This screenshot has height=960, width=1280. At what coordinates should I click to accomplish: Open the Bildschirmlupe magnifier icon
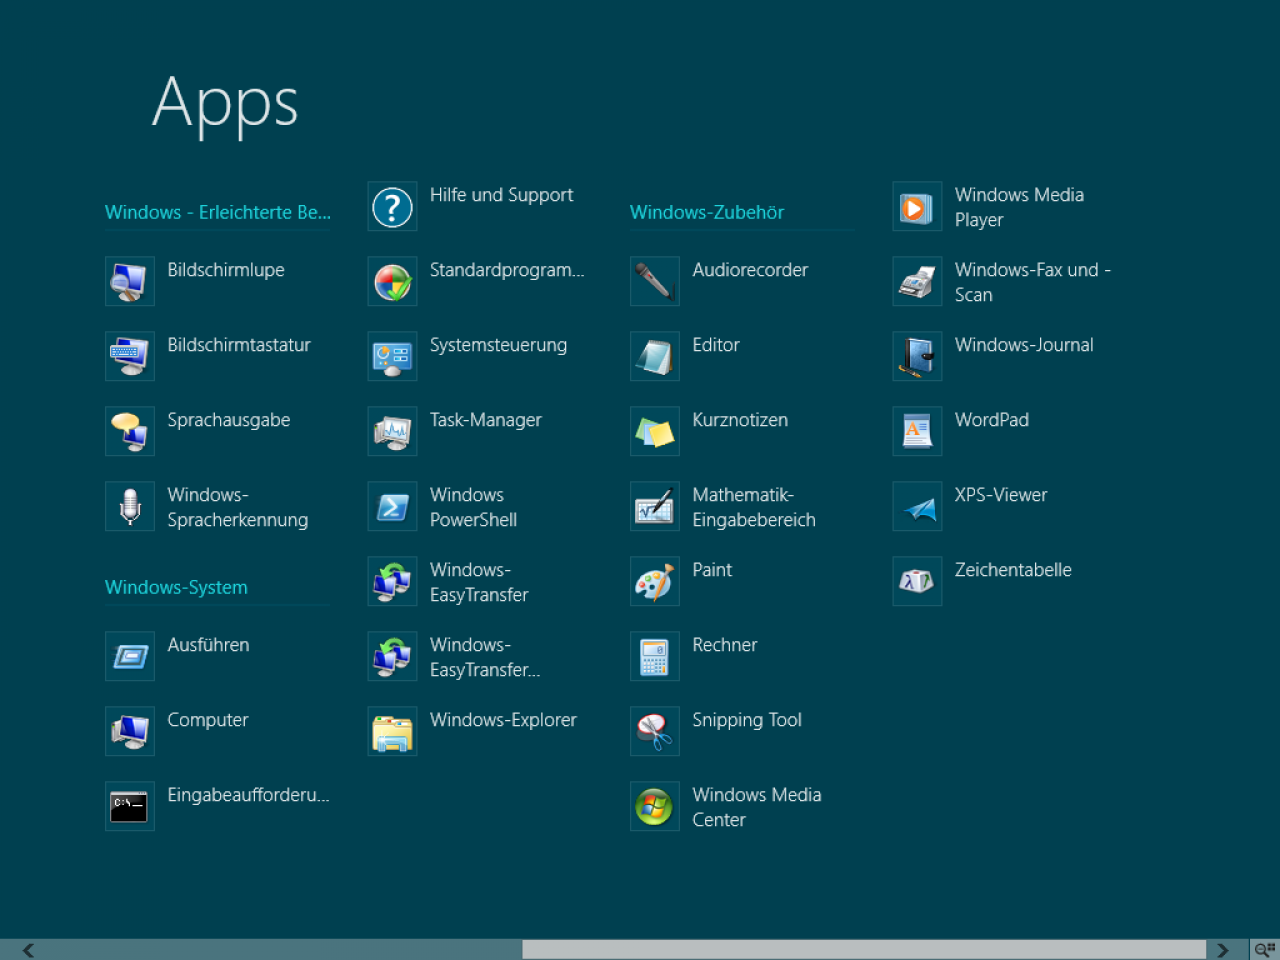(130, 281)
